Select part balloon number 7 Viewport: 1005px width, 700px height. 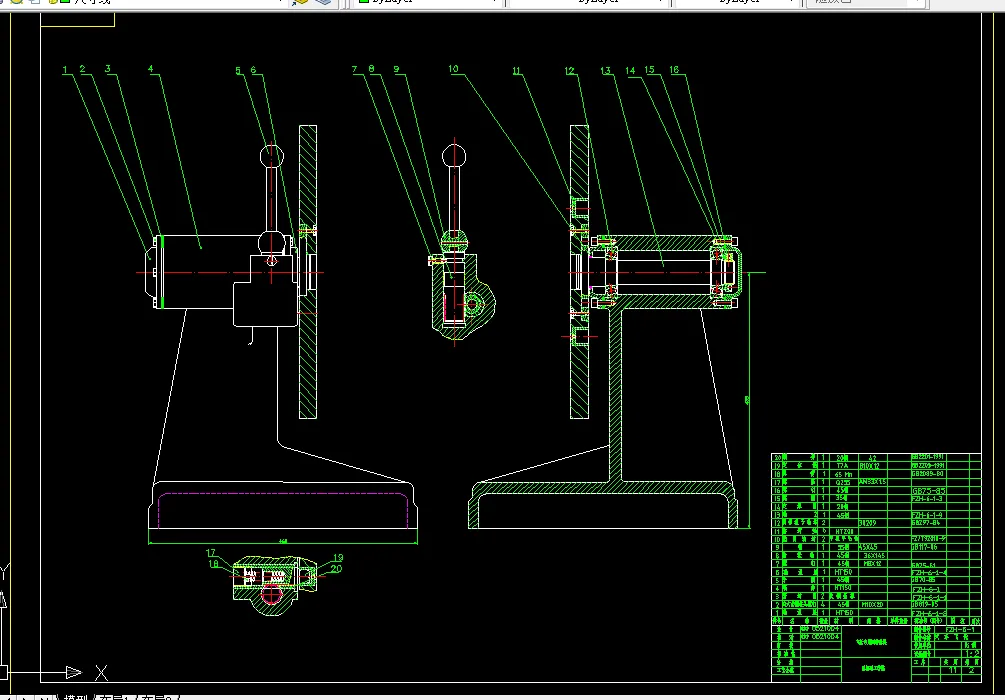click(x=355, y=69)
